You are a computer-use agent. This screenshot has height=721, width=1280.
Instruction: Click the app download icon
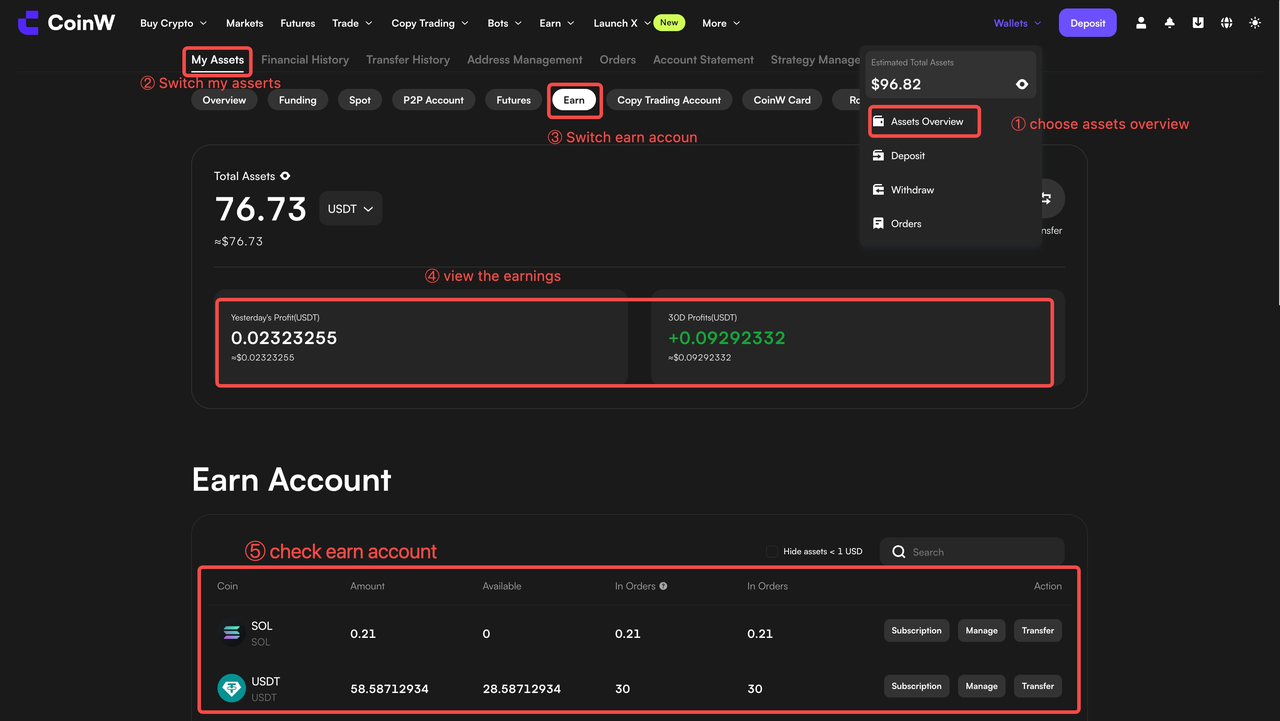point(1198,23)
